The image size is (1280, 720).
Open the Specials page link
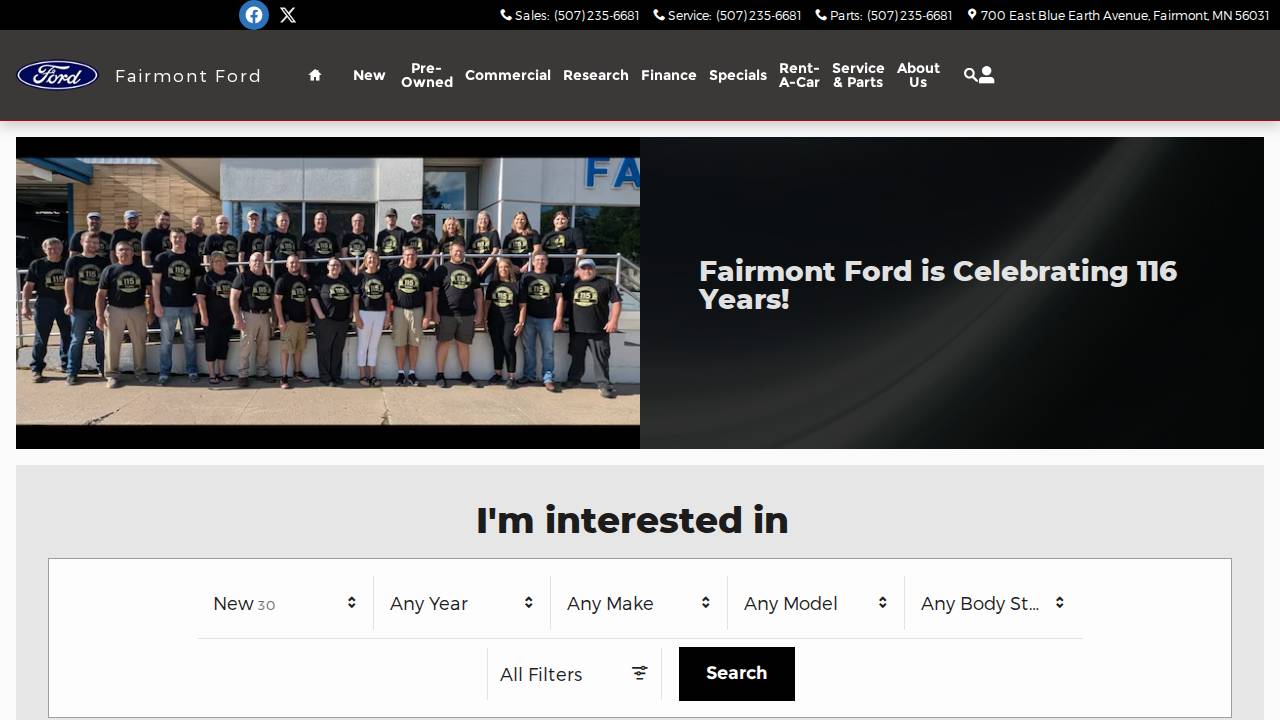coord(738,75)
